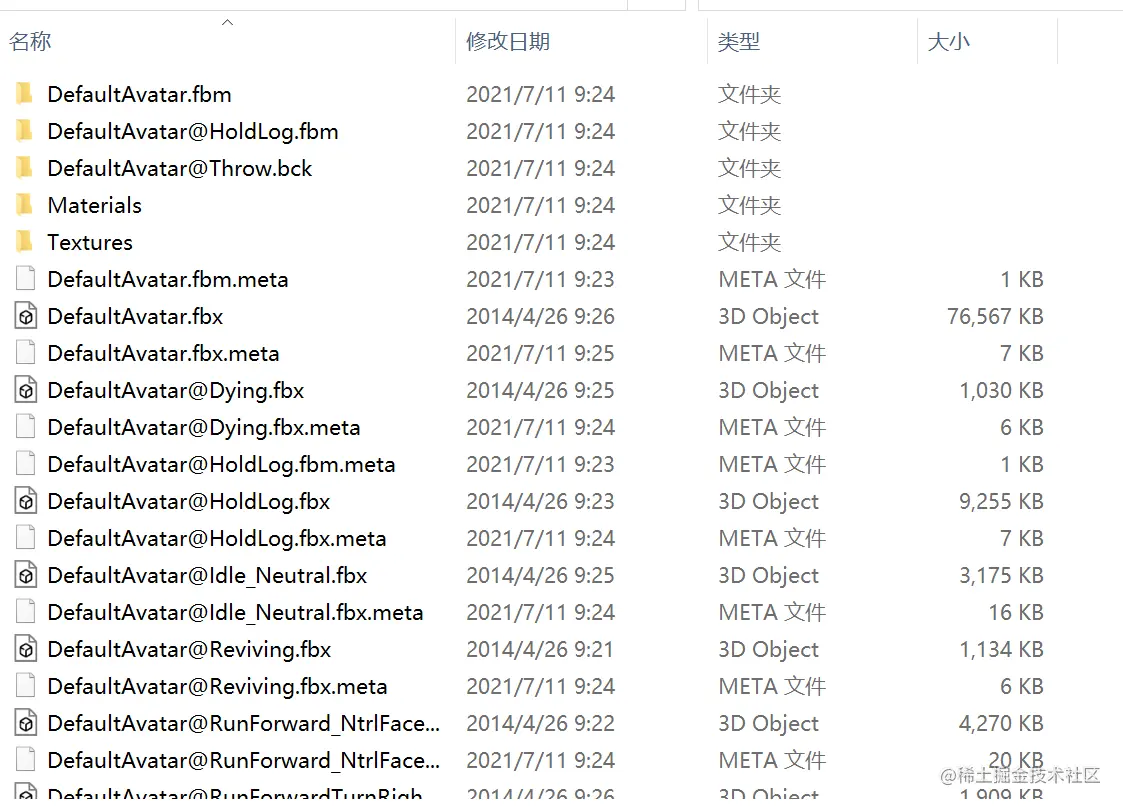Click the DefaultAvatar@Reviving.fbx.meta file icon

tap(25, 686)
